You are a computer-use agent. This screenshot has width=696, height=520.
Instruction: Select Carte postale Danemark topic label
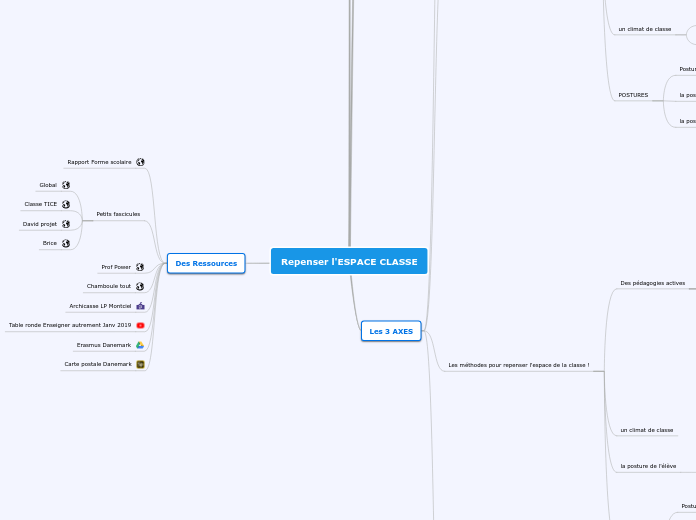tap(98, 364)
